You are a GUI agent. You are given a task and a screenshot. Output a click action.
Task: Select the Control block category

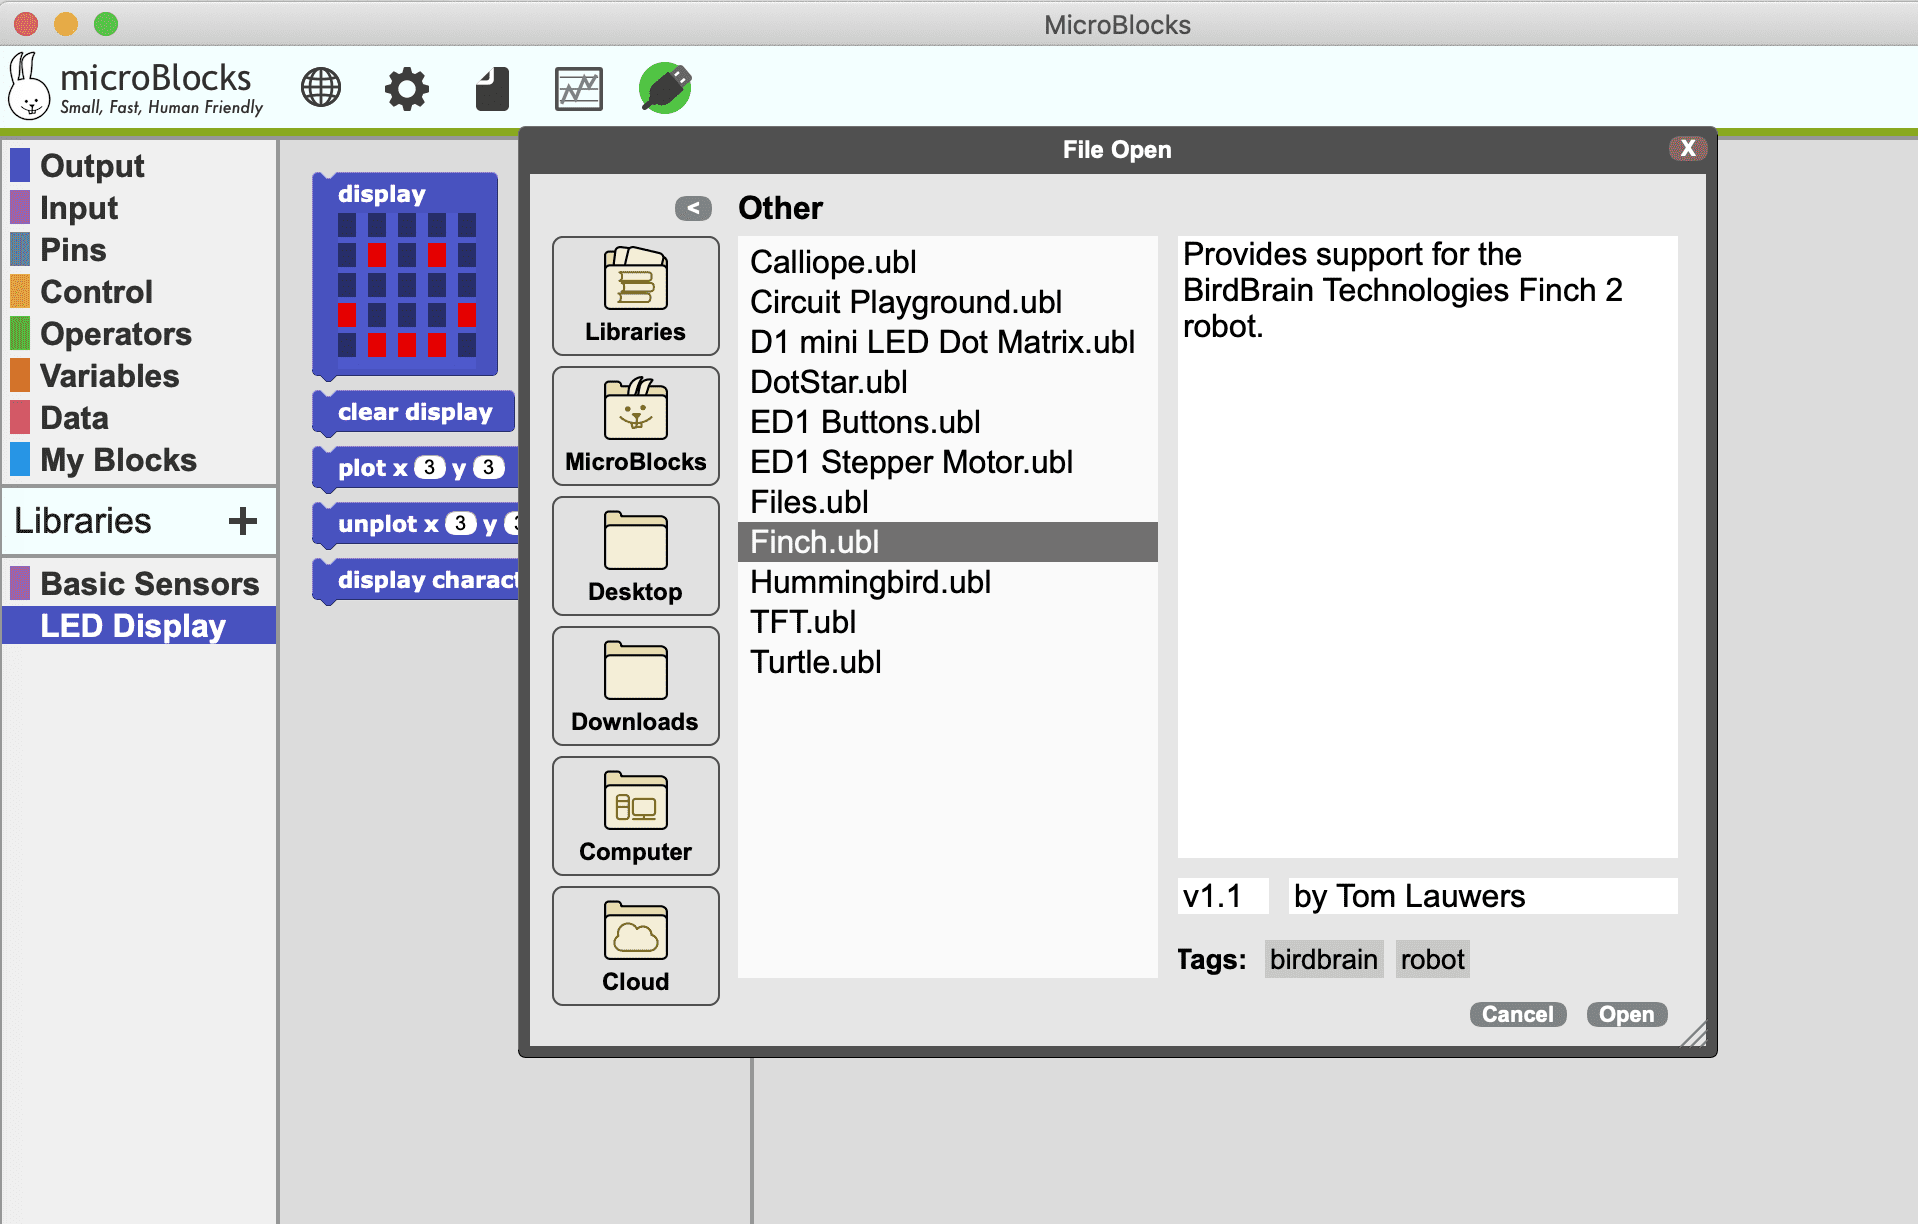pyautogui.click(x=96, y=292)
